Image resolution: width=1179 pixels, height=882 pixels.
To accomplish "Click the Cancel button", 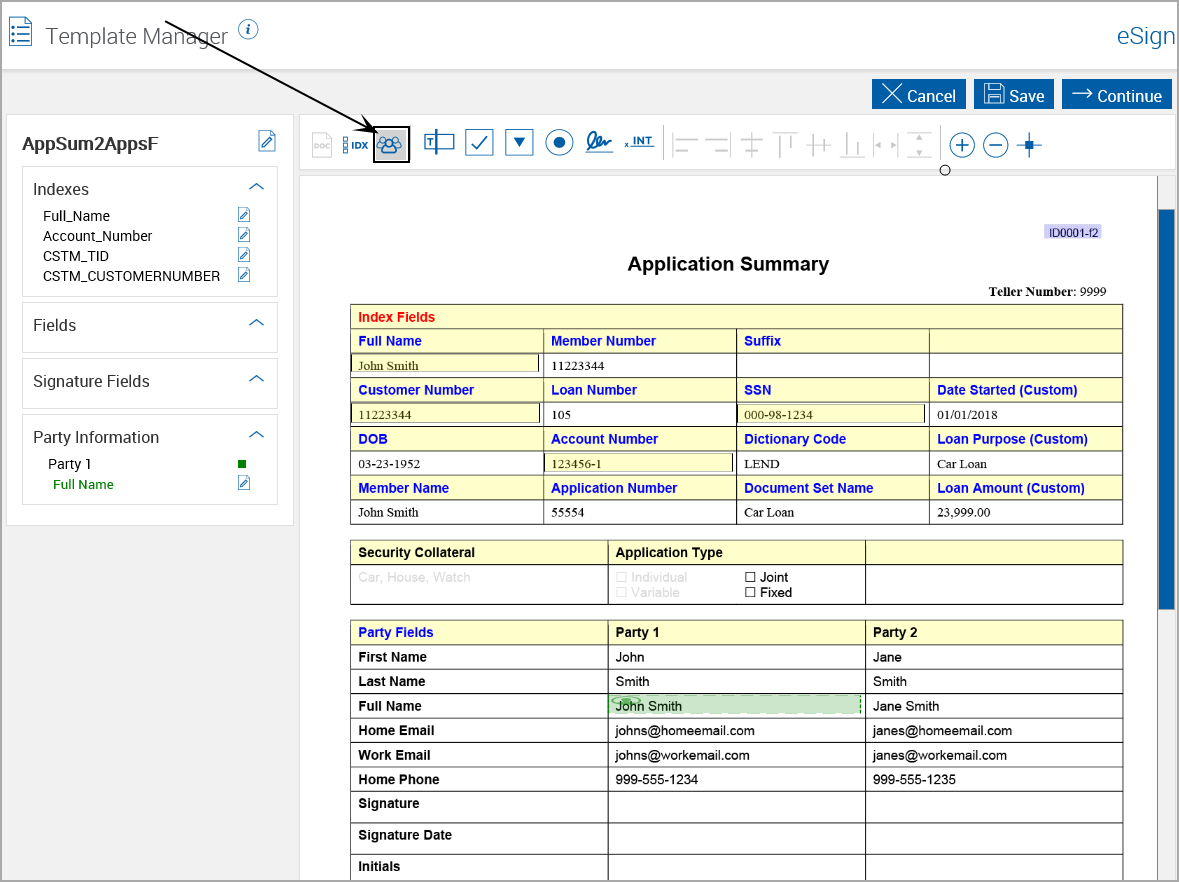I will [x=919, y=95].
